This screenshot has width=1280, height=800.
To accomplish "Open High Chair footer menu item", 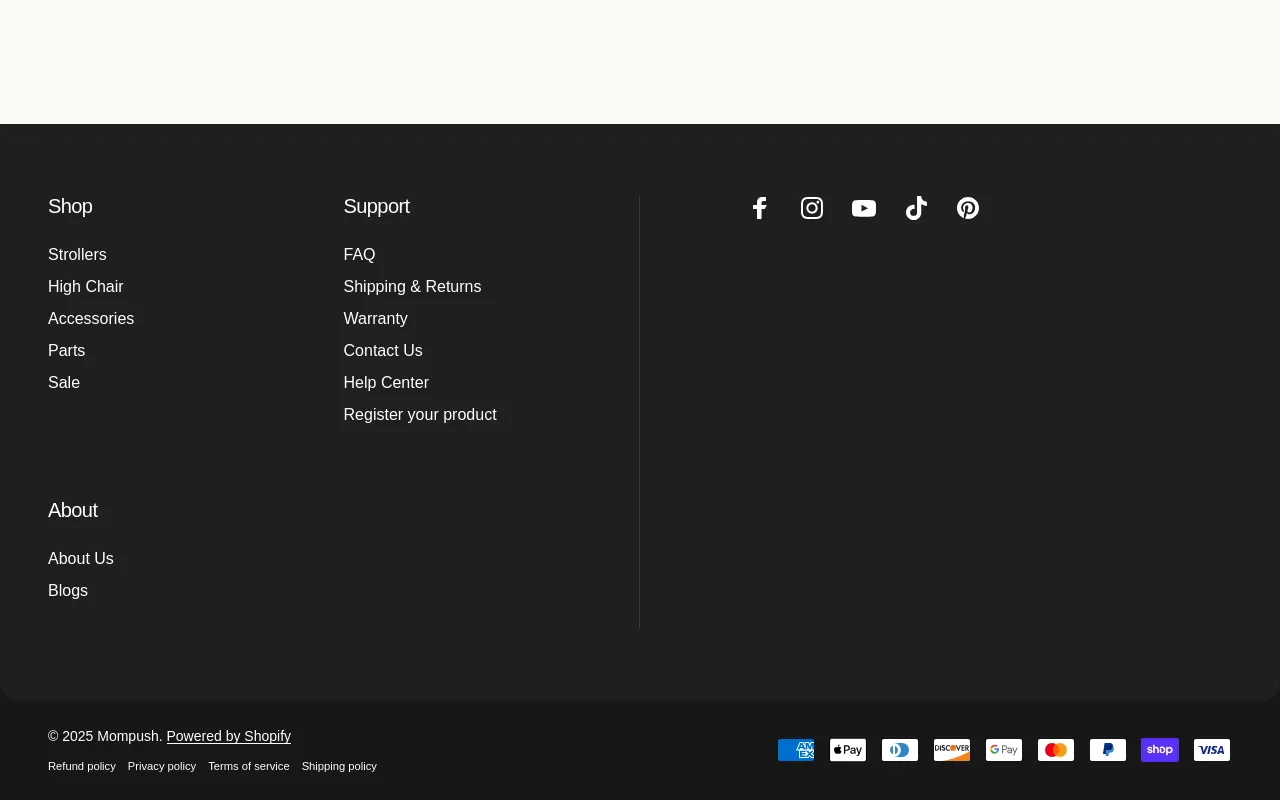I will coord(86,287).
